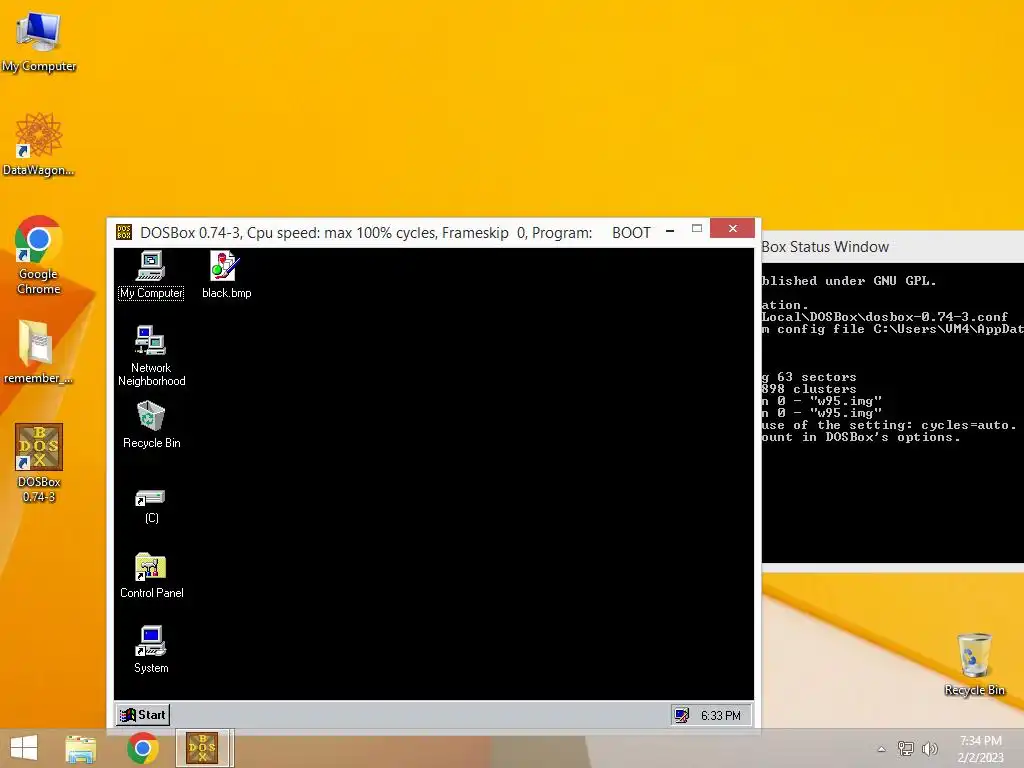Click the Windows 95 Start button
The image size is (1024, 768).
(x=143, y=715)
